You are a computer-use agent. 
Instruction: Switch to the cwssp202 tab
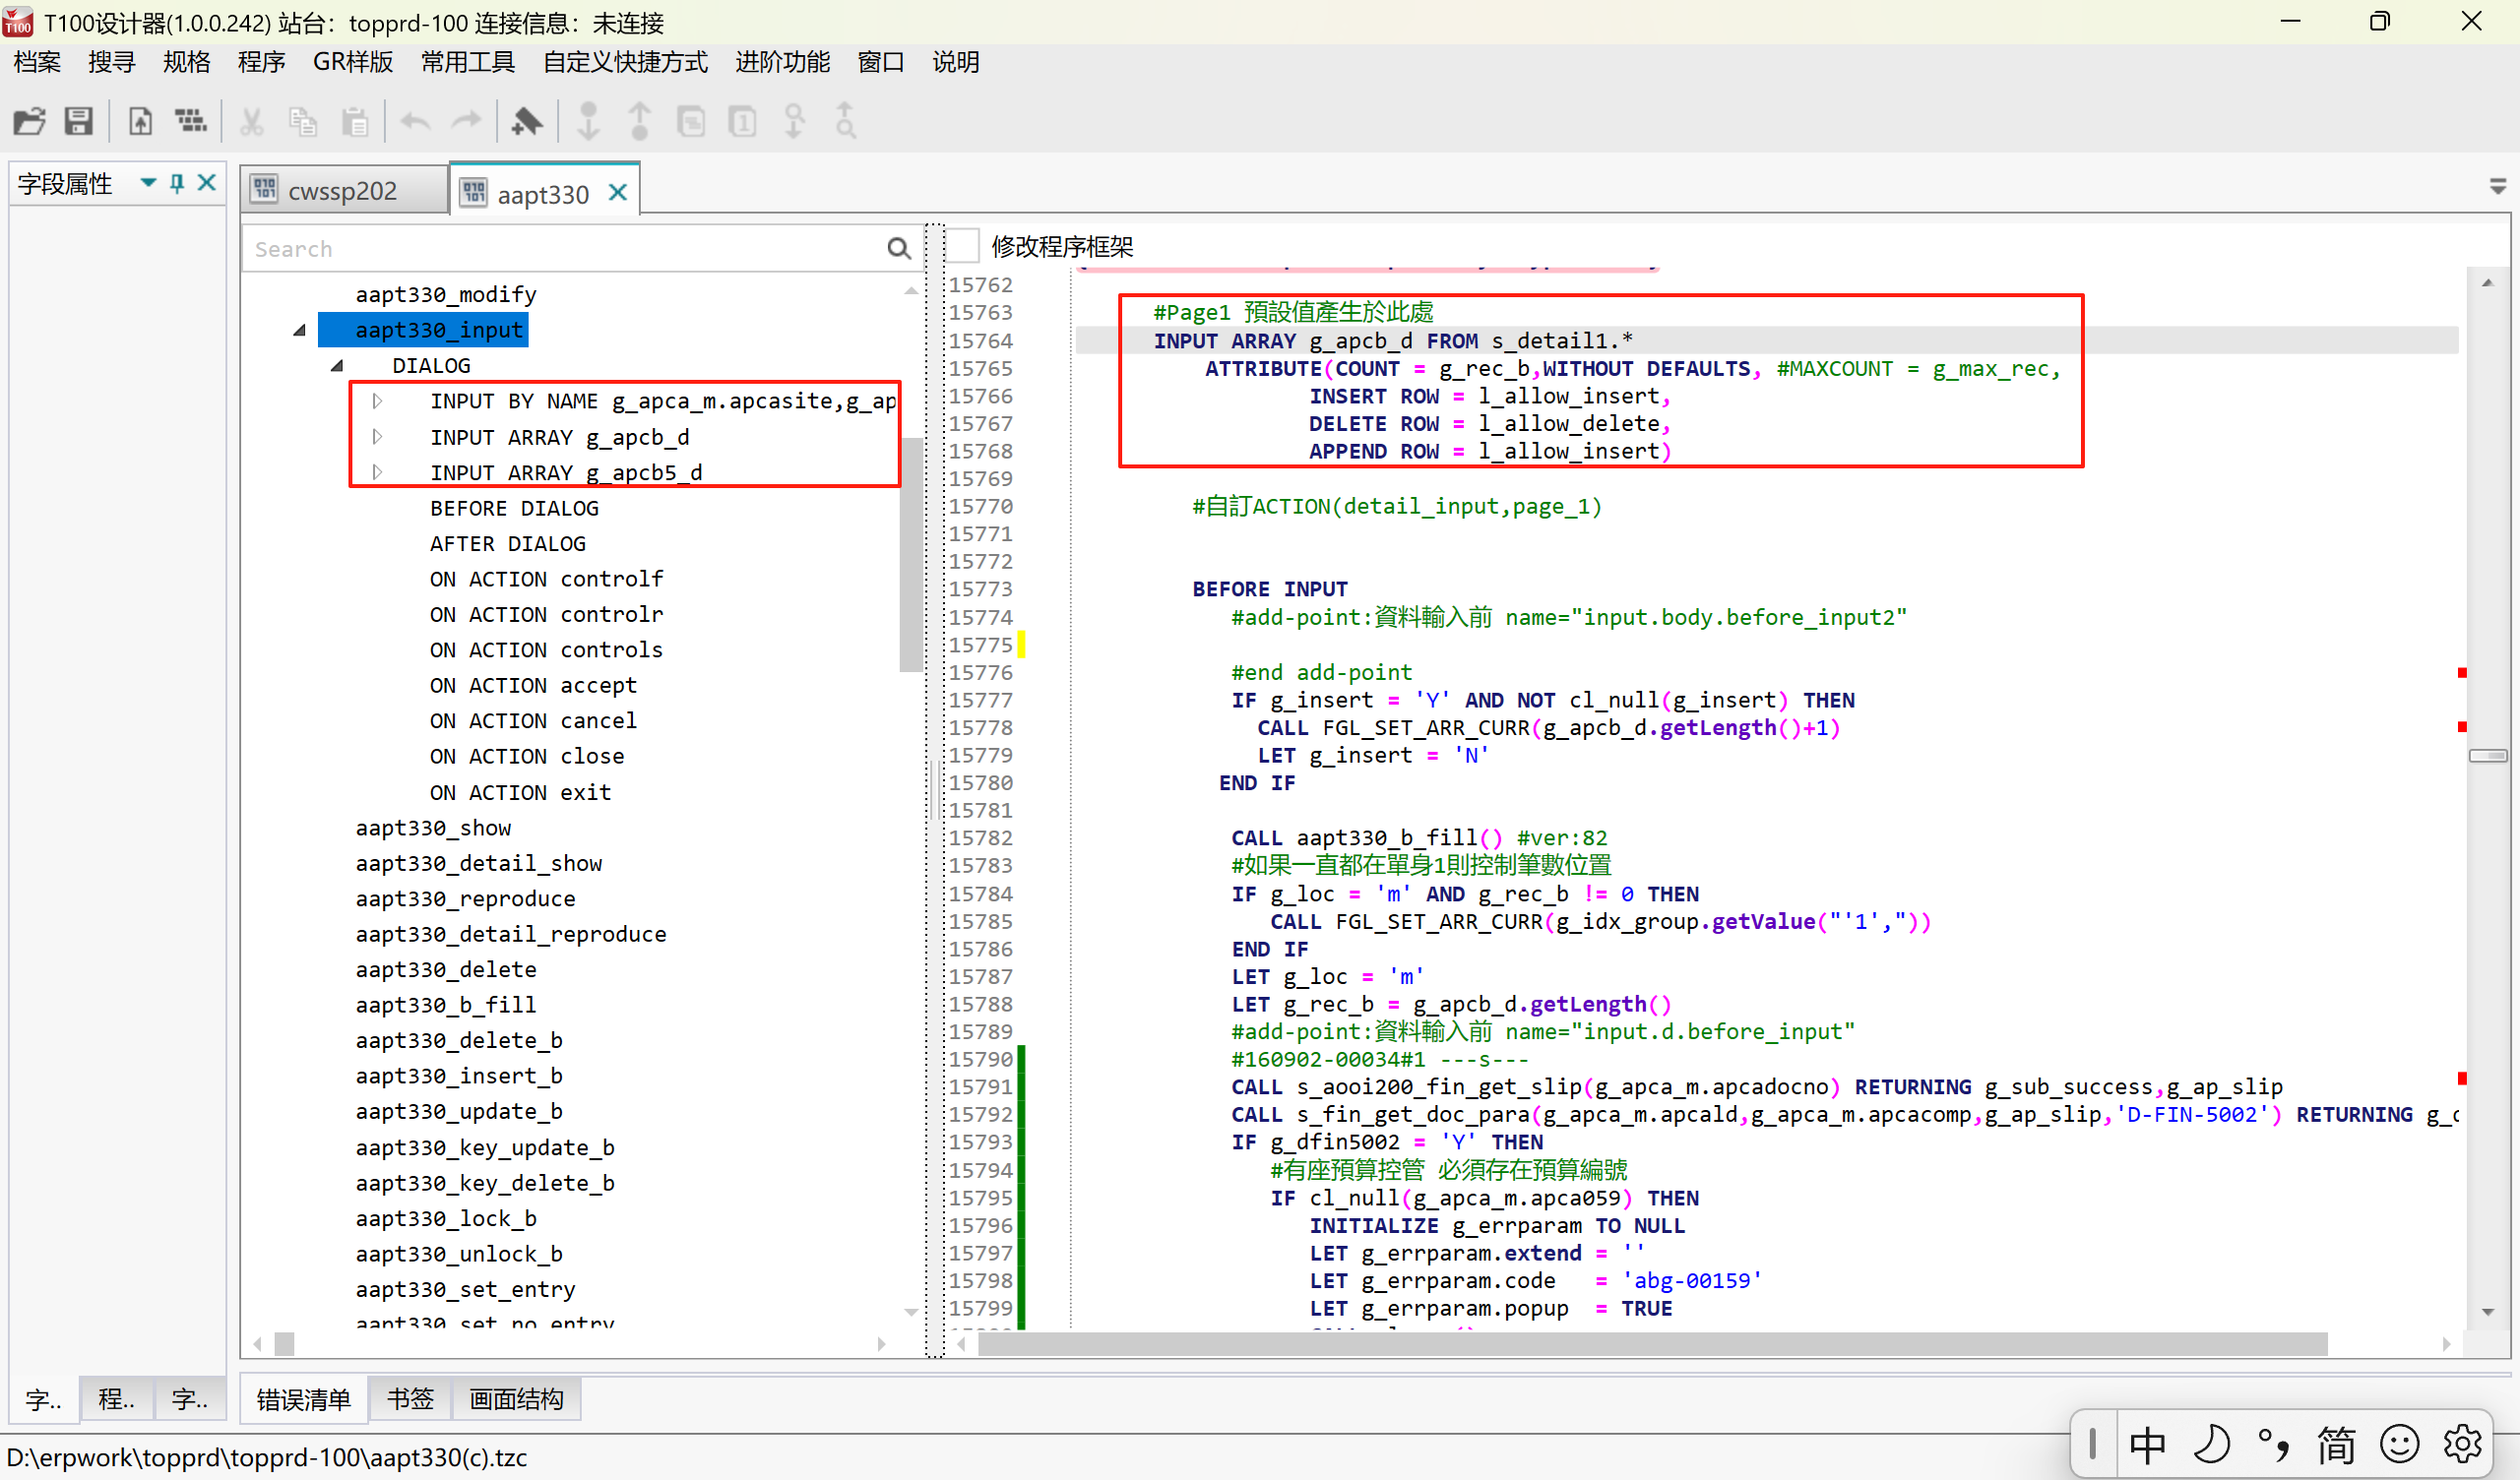[x=341, y=191]
